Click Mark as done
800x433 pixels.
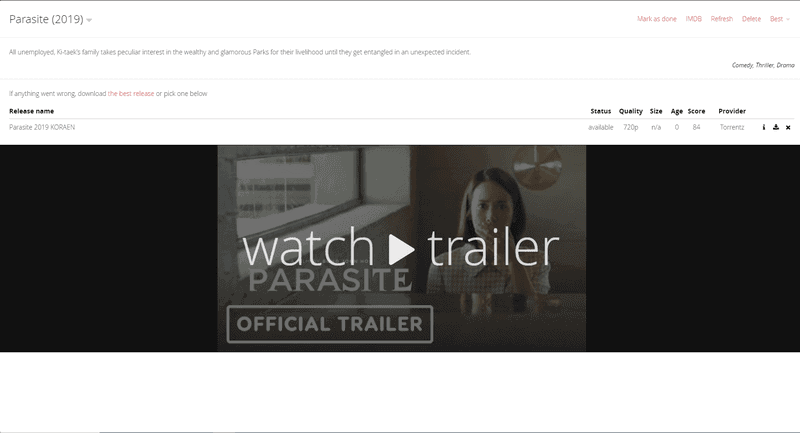coord(657,19)
